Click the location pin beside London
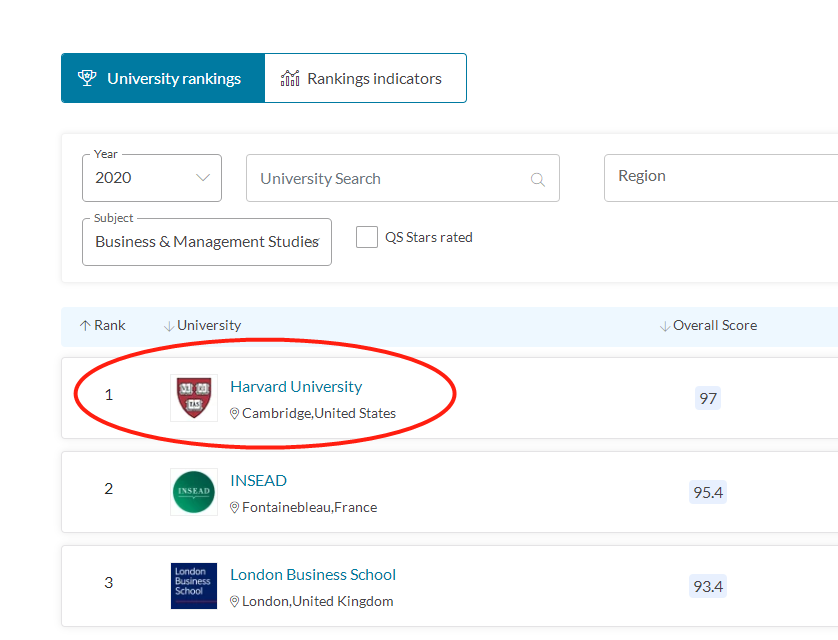 (x=235, y=602)
